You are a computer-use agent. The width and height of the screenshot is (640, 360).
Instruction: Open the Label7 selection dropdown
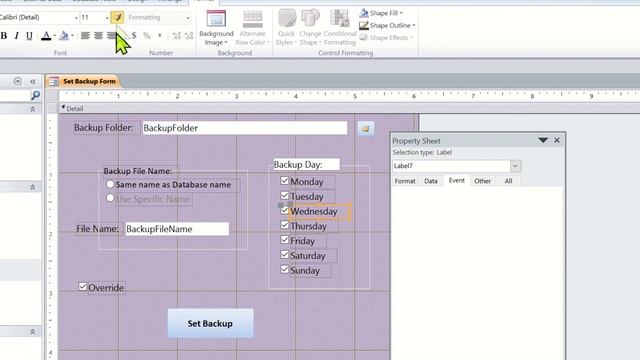(515, 166)
